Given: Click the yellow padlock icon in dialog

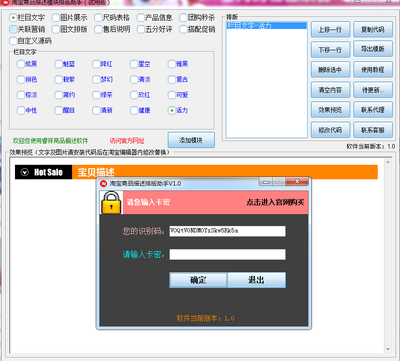Looking at the screenshot, I should click(111, 202).
